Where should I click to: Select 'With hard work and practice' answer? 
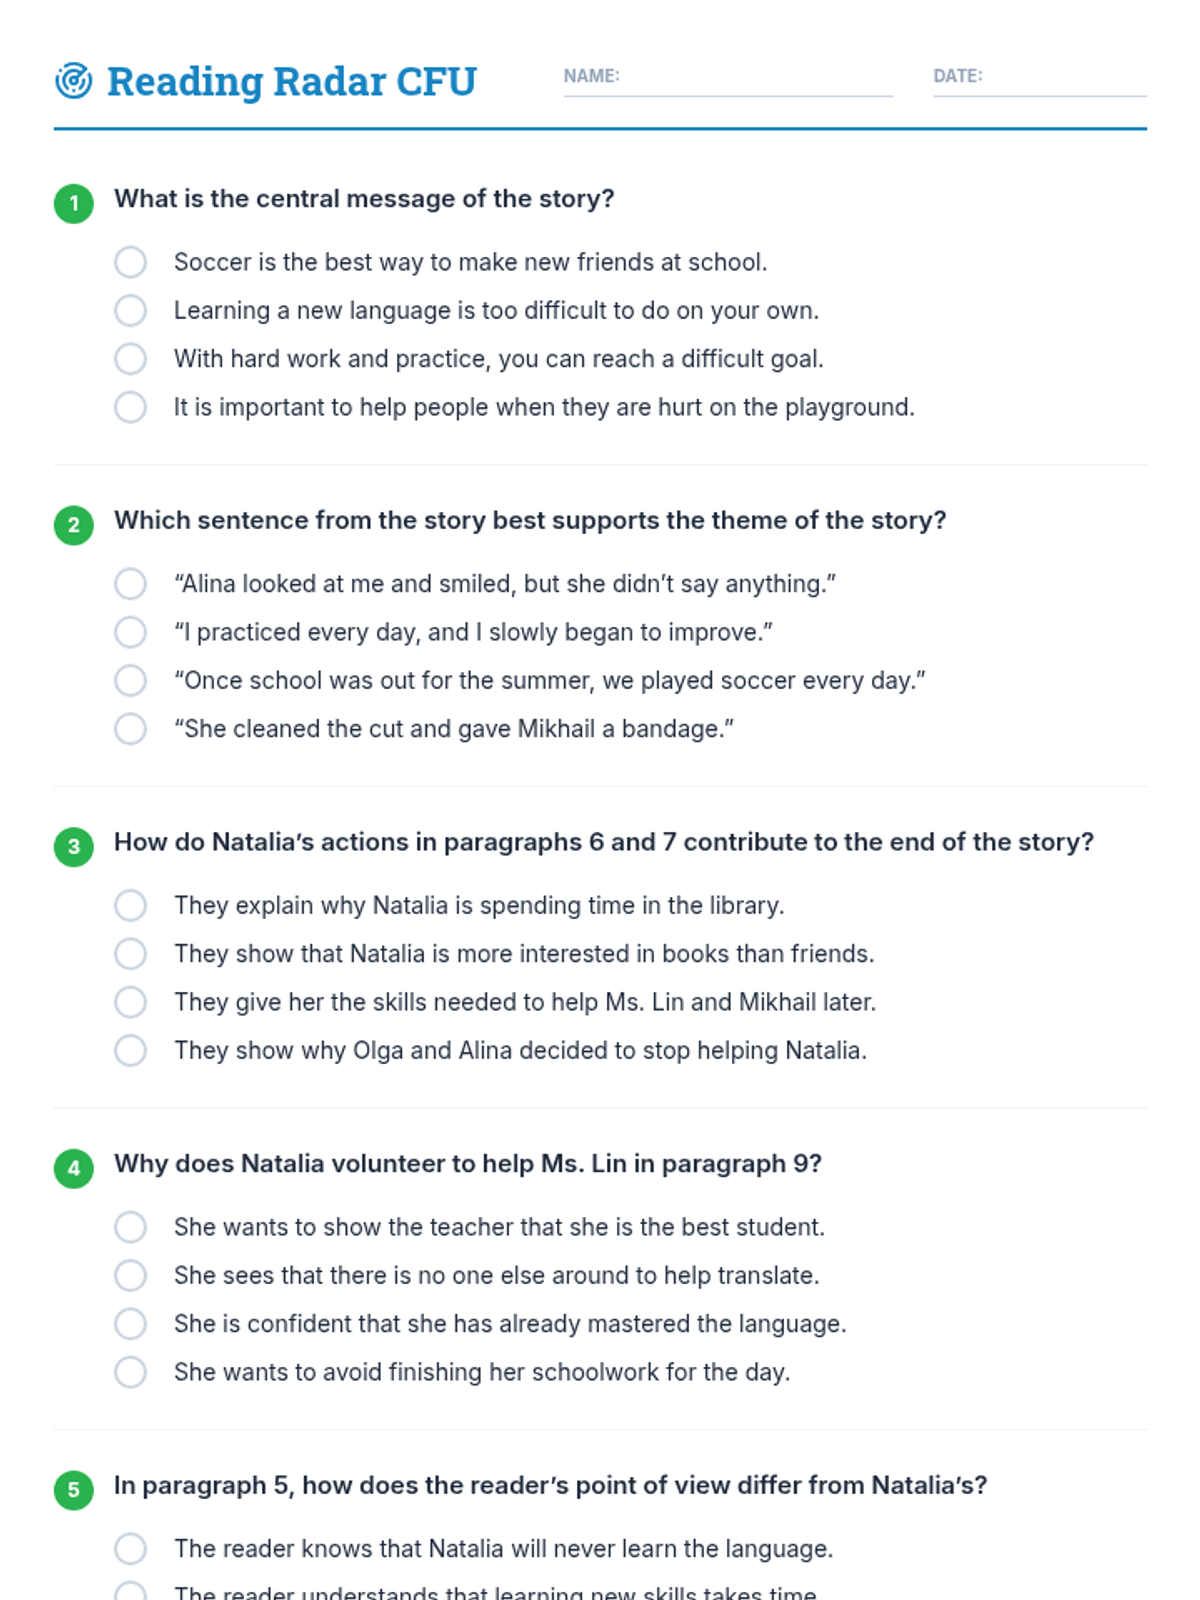click(x=130, y=359)
